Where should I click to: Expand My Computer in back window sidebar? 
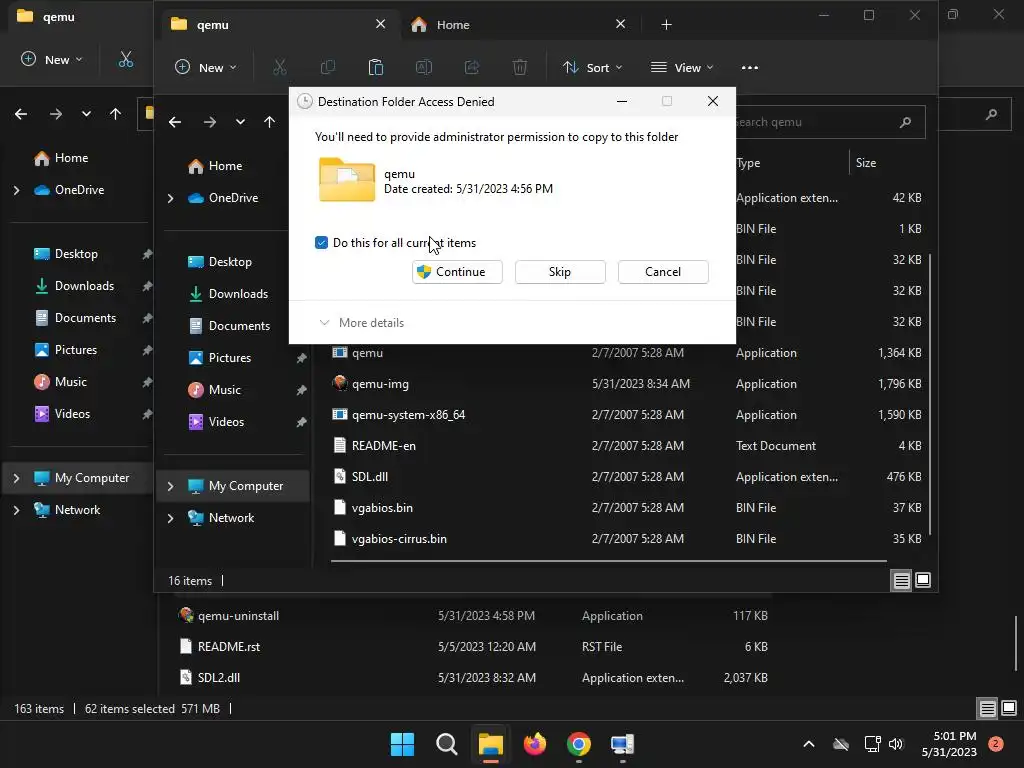[x=16, y=478]
